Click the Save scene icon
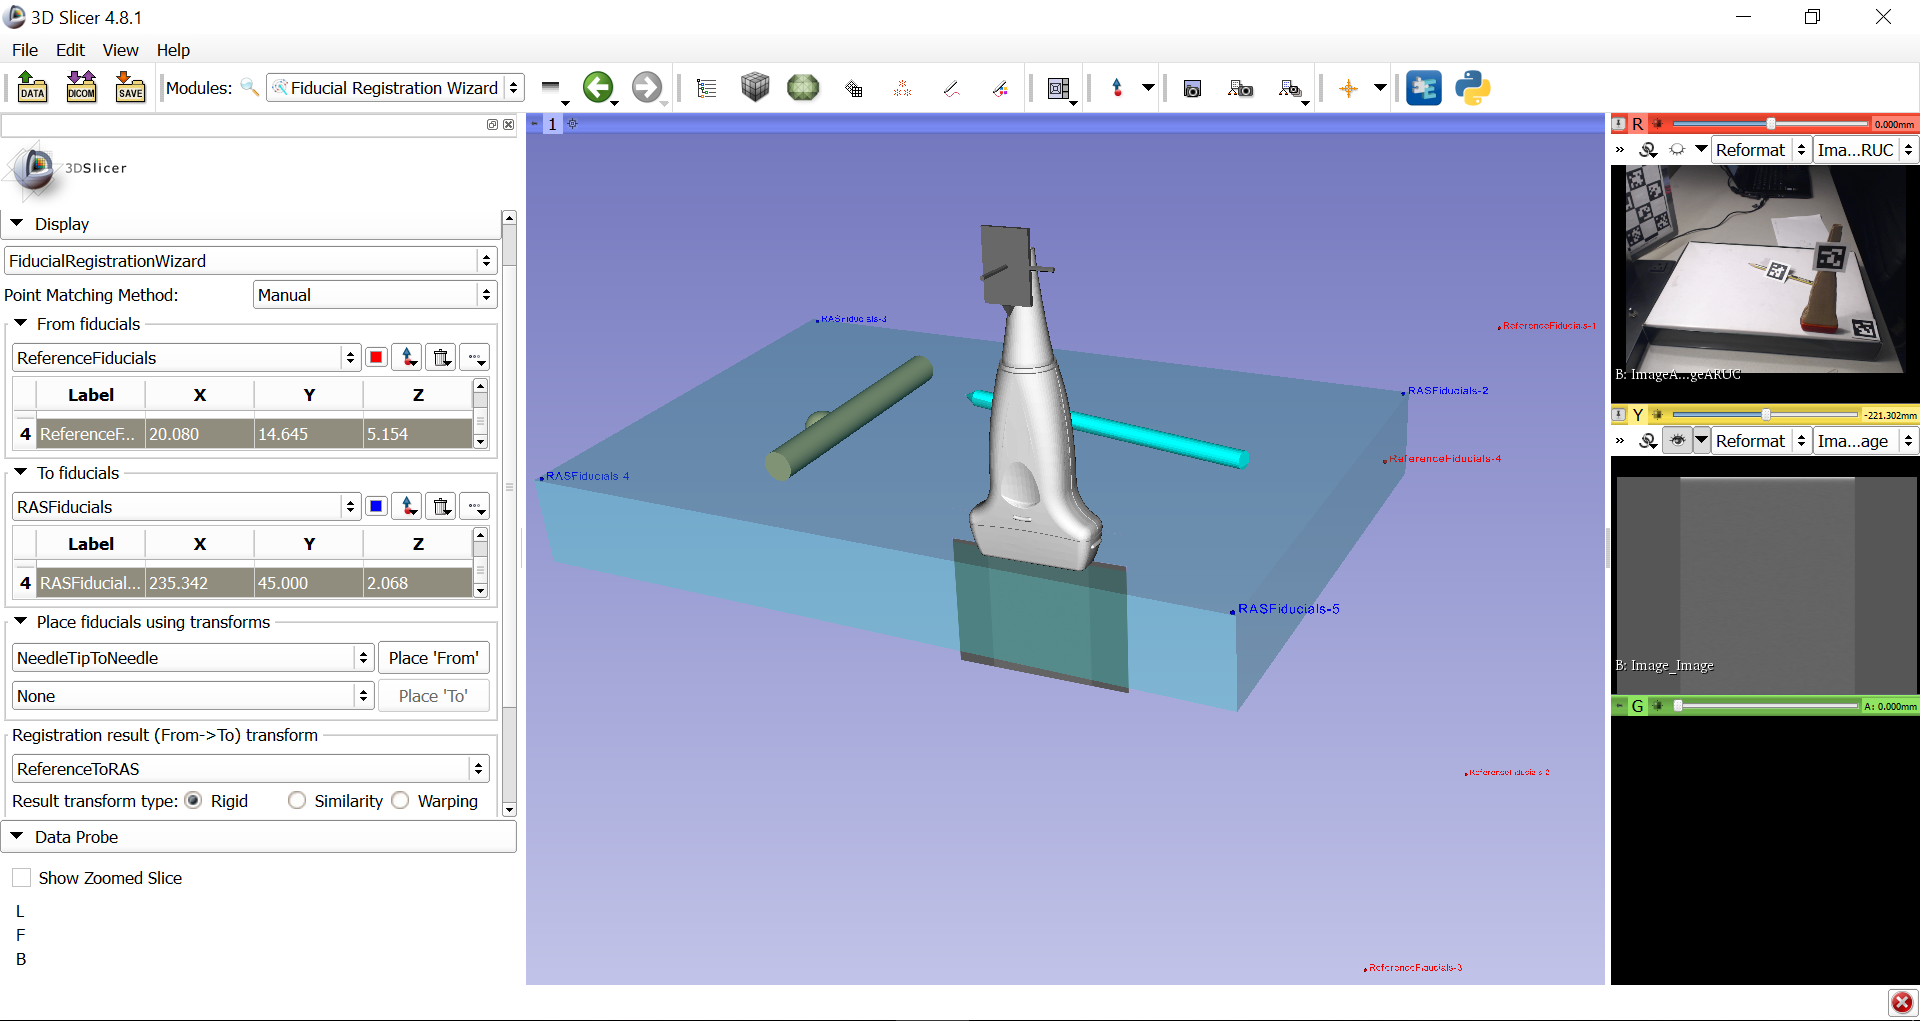The width and height of the screenshot is (1922, 1022). 130,88
